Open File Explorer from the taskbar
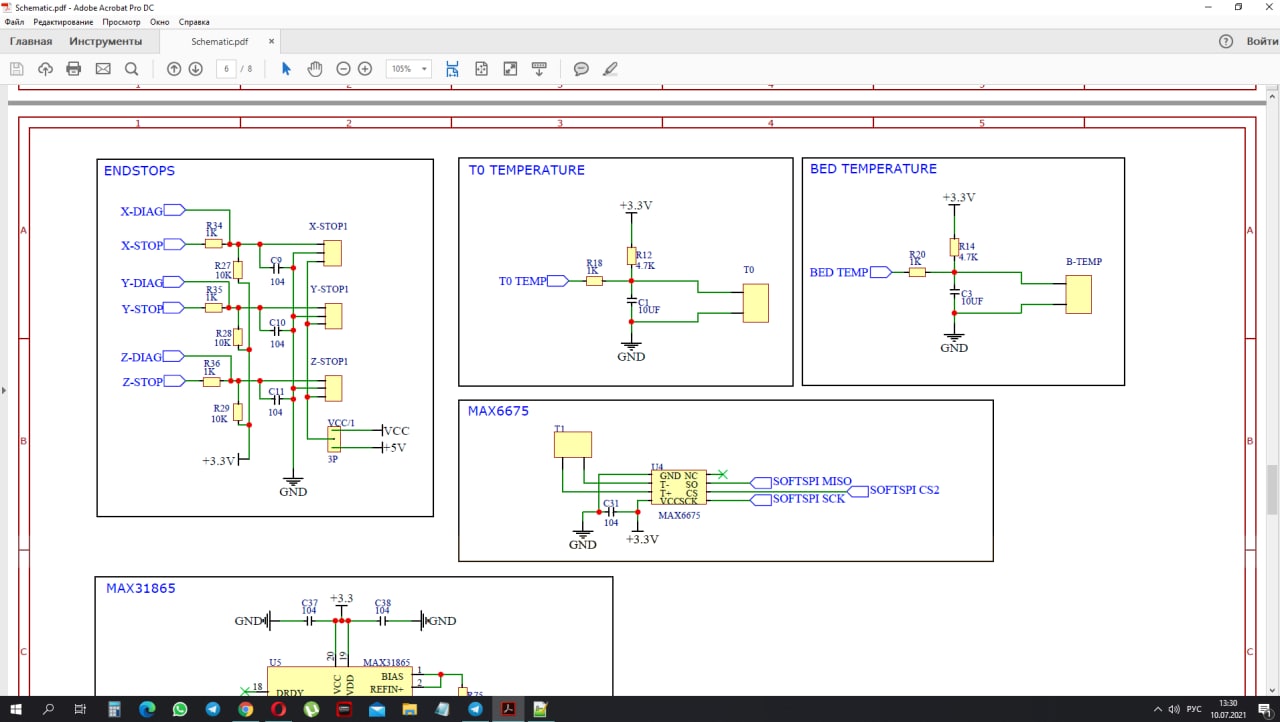 pyautogui.click(x=409, y=709)
